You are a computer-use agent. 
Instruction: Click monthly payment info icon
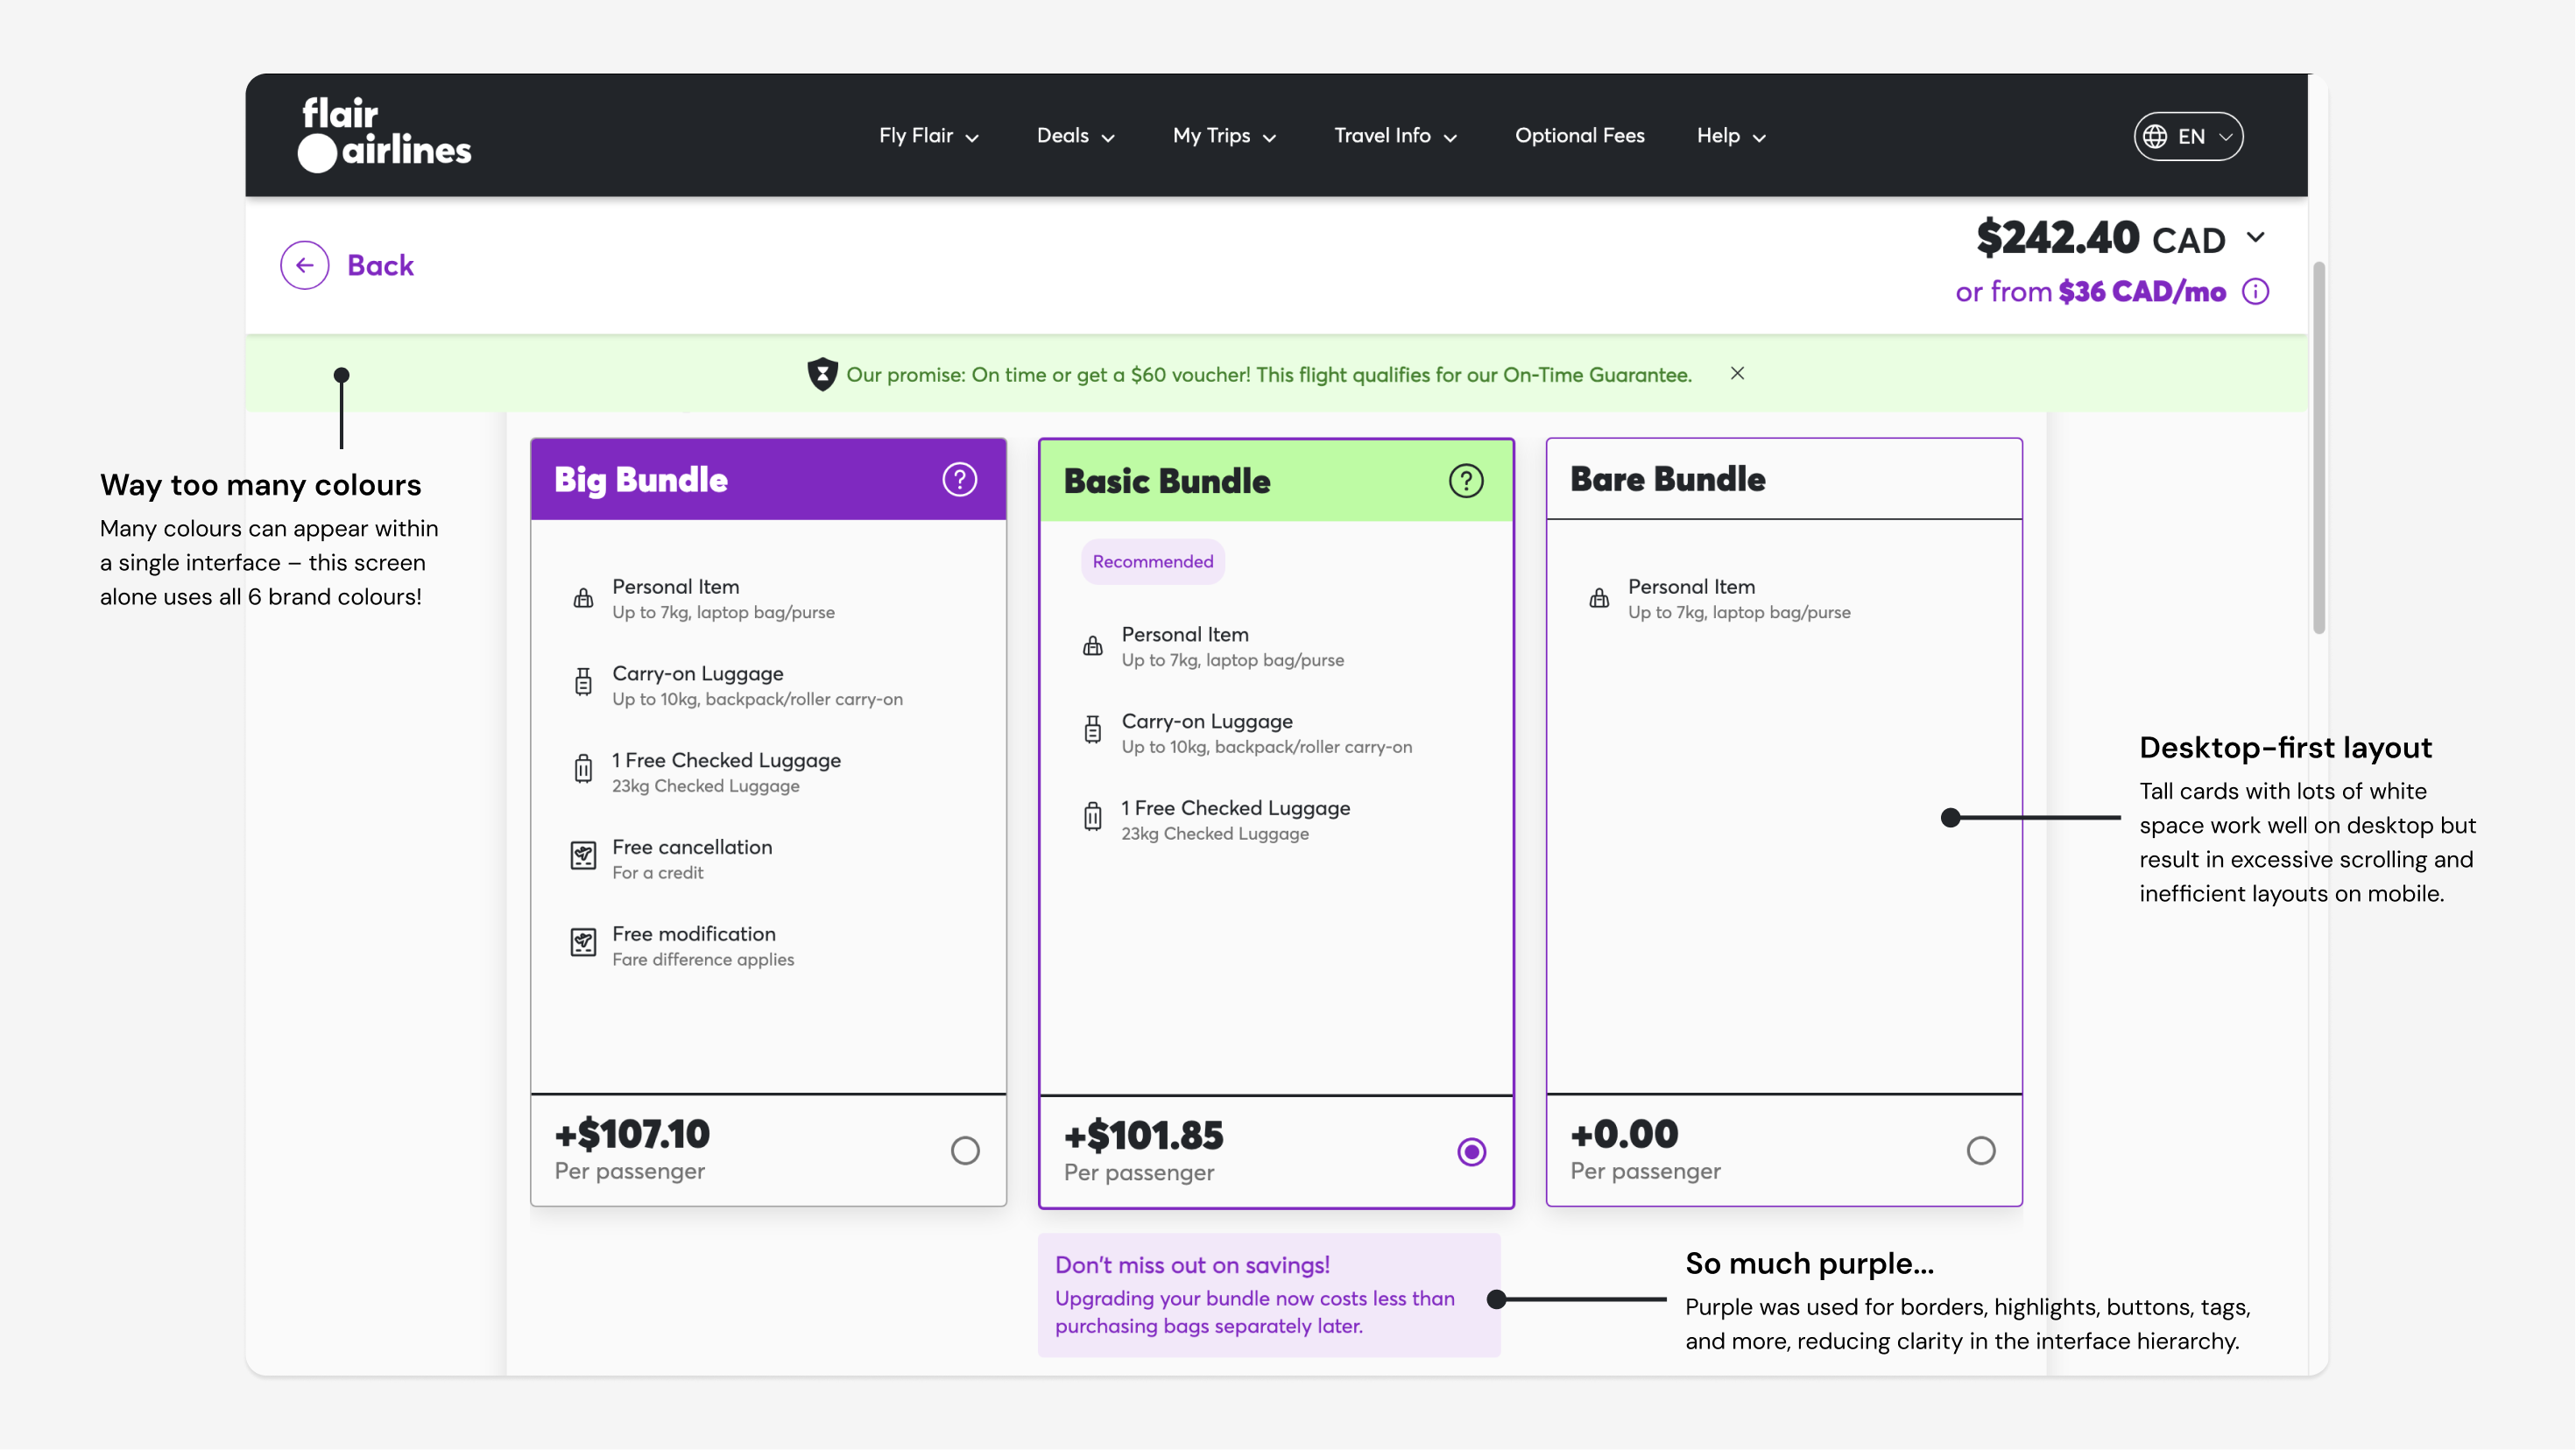[2255, 291]
